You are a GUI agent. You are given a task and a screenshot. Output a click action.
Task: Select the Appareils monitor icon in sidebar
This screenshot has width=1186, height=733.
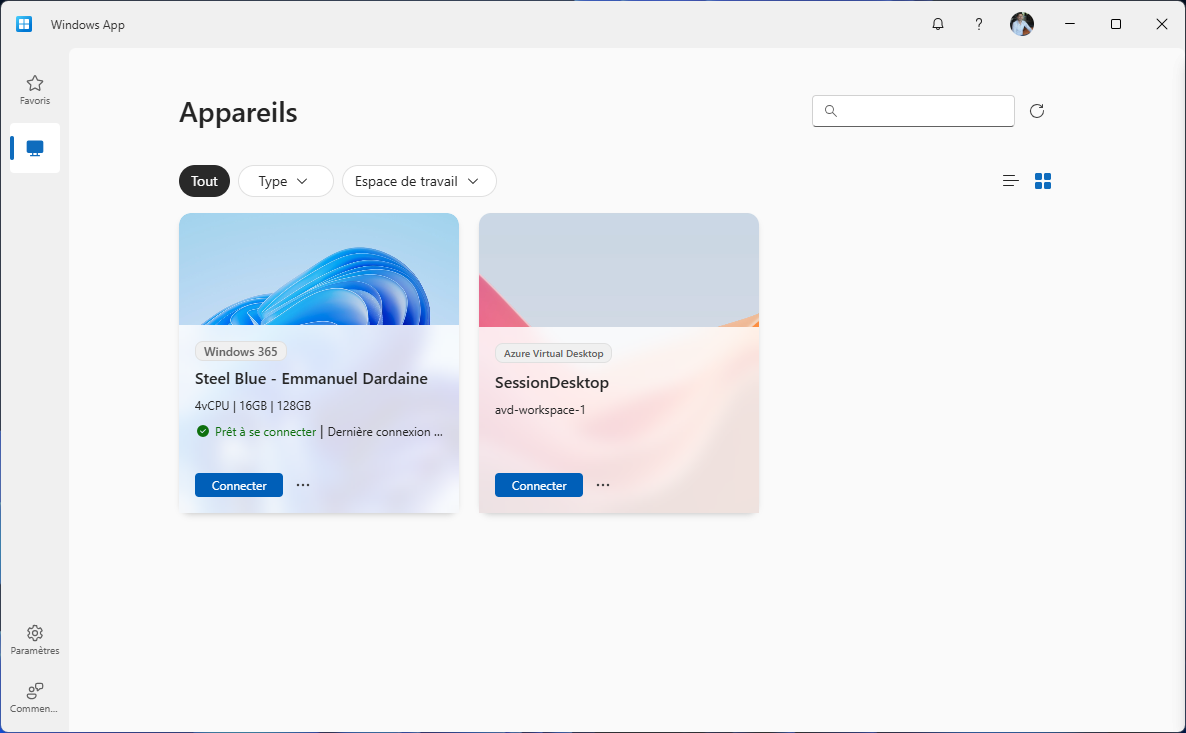pos(35,148)
